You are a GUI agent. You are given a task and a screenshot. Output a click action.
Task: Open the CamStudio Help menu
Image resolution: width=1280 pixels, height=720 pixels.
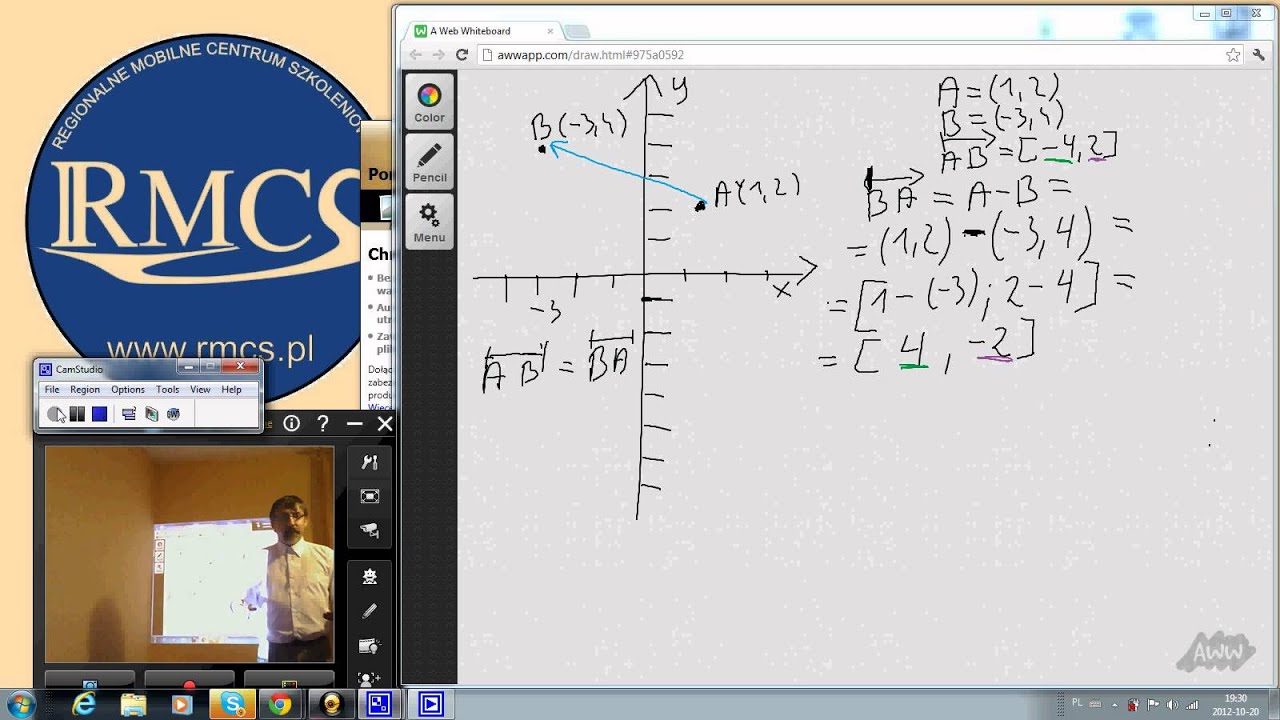tap(231, 389)
